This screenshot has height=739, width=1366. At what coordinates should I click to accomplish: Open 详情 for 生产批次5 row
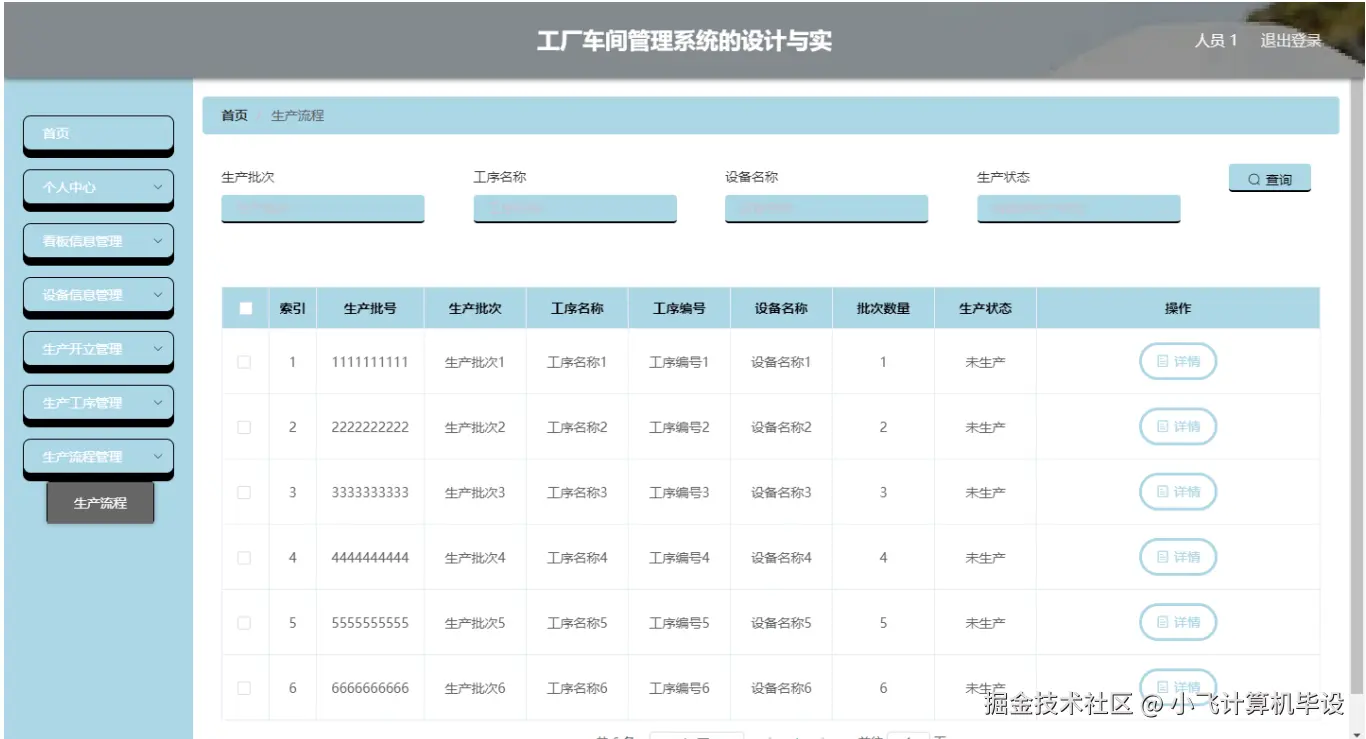[x=1178, y=621]
